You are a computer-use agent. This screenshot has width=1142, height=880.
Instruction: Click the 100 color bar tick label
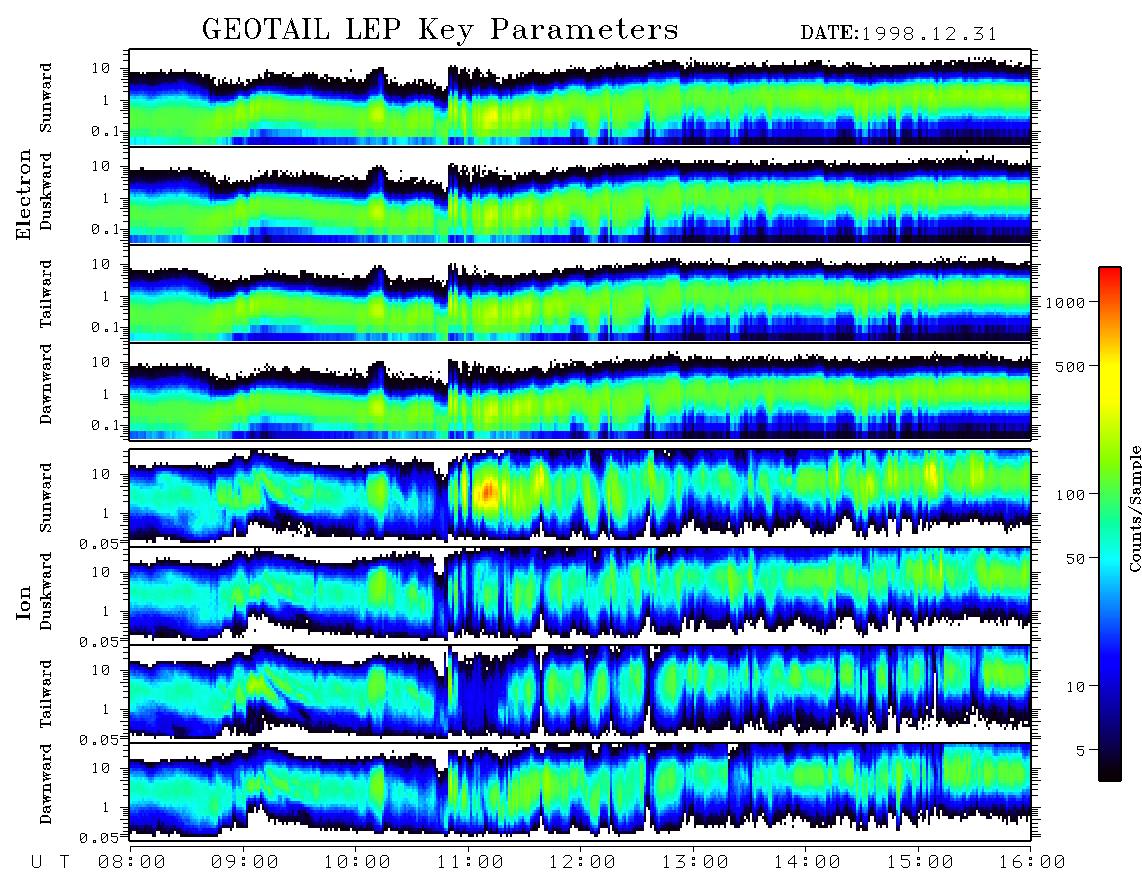1070,495
